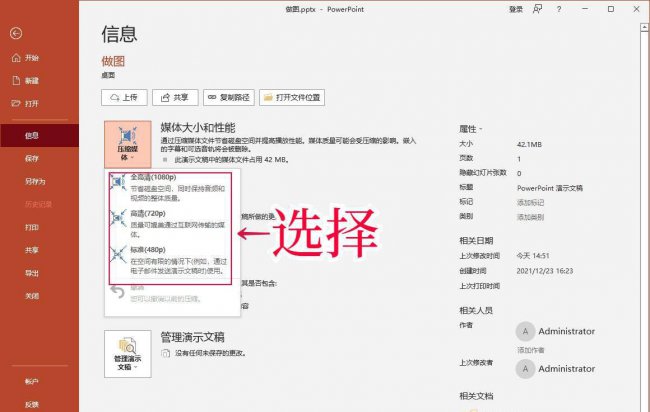The width and height of the screenshot is (650, 412).
Task: Click the new document icon beside 新建
Action: point(16,80)
